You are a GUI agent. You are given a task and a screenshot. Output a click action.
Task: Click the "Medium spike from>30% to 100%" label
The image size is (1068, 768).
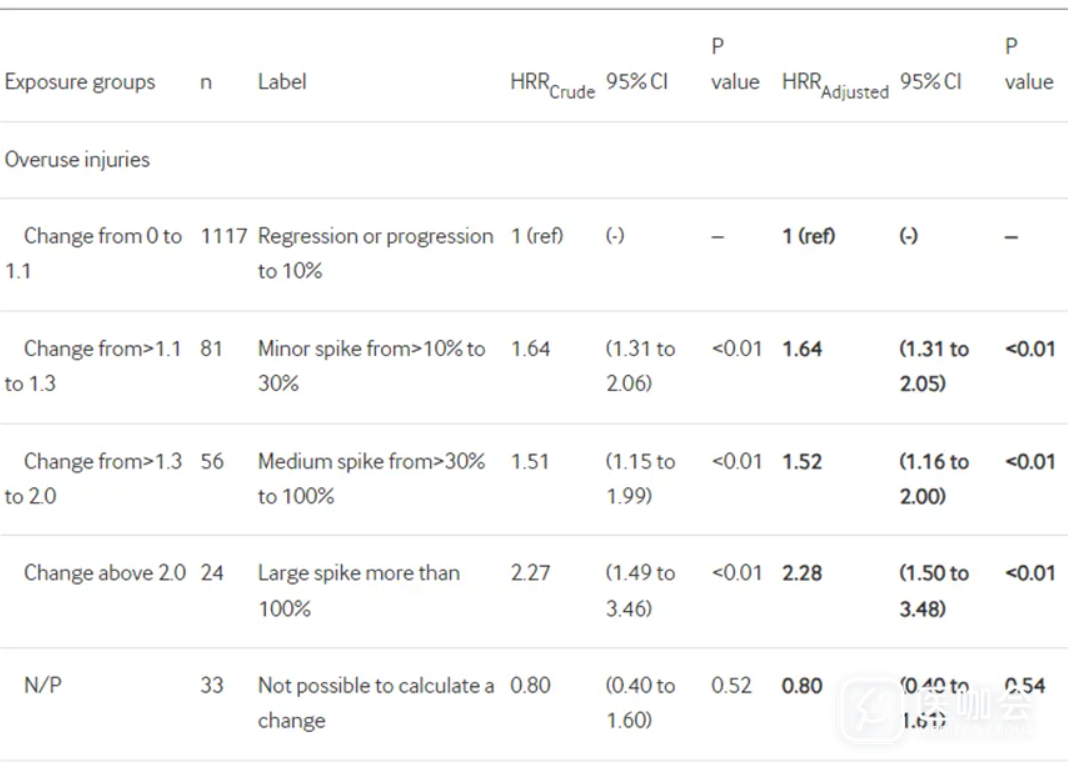371,478
